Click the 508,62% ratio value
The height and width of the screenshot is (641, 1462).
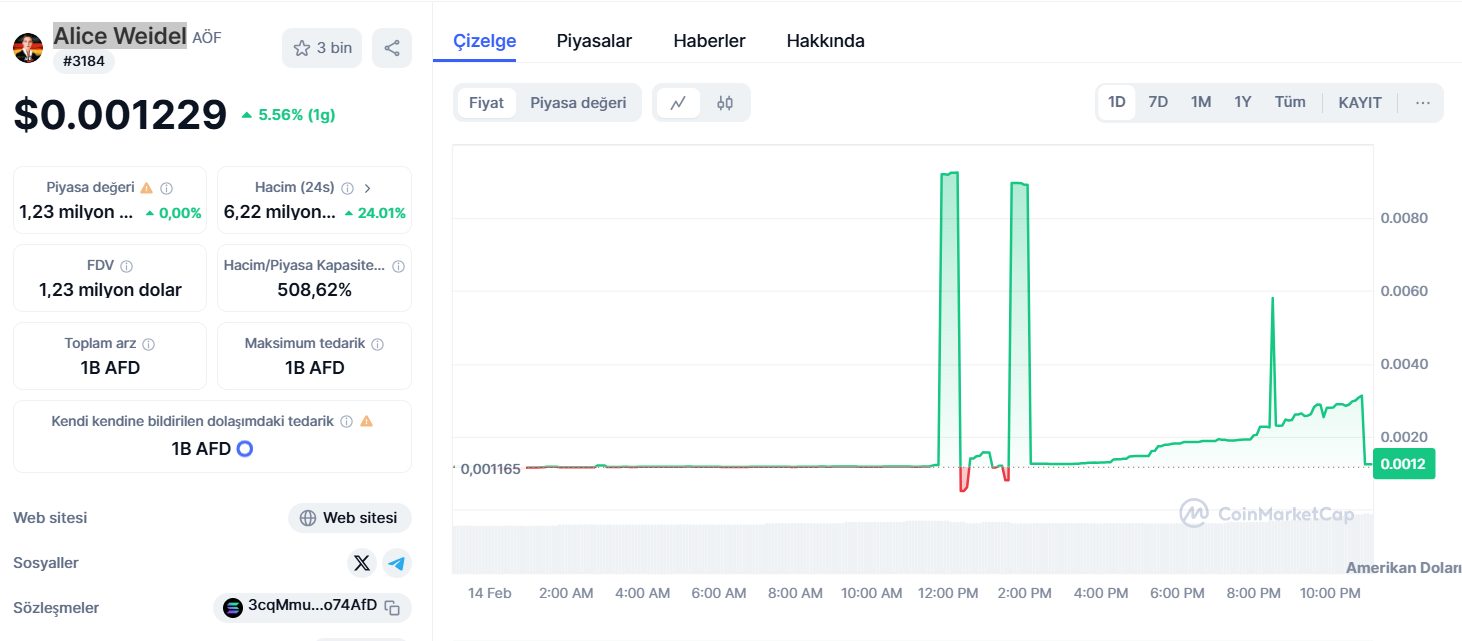314,290
